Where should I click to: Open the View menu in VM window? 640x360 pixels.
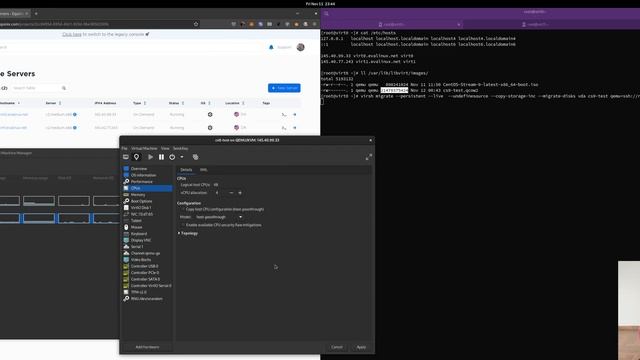pyautogui.click(x=165, y=149)
